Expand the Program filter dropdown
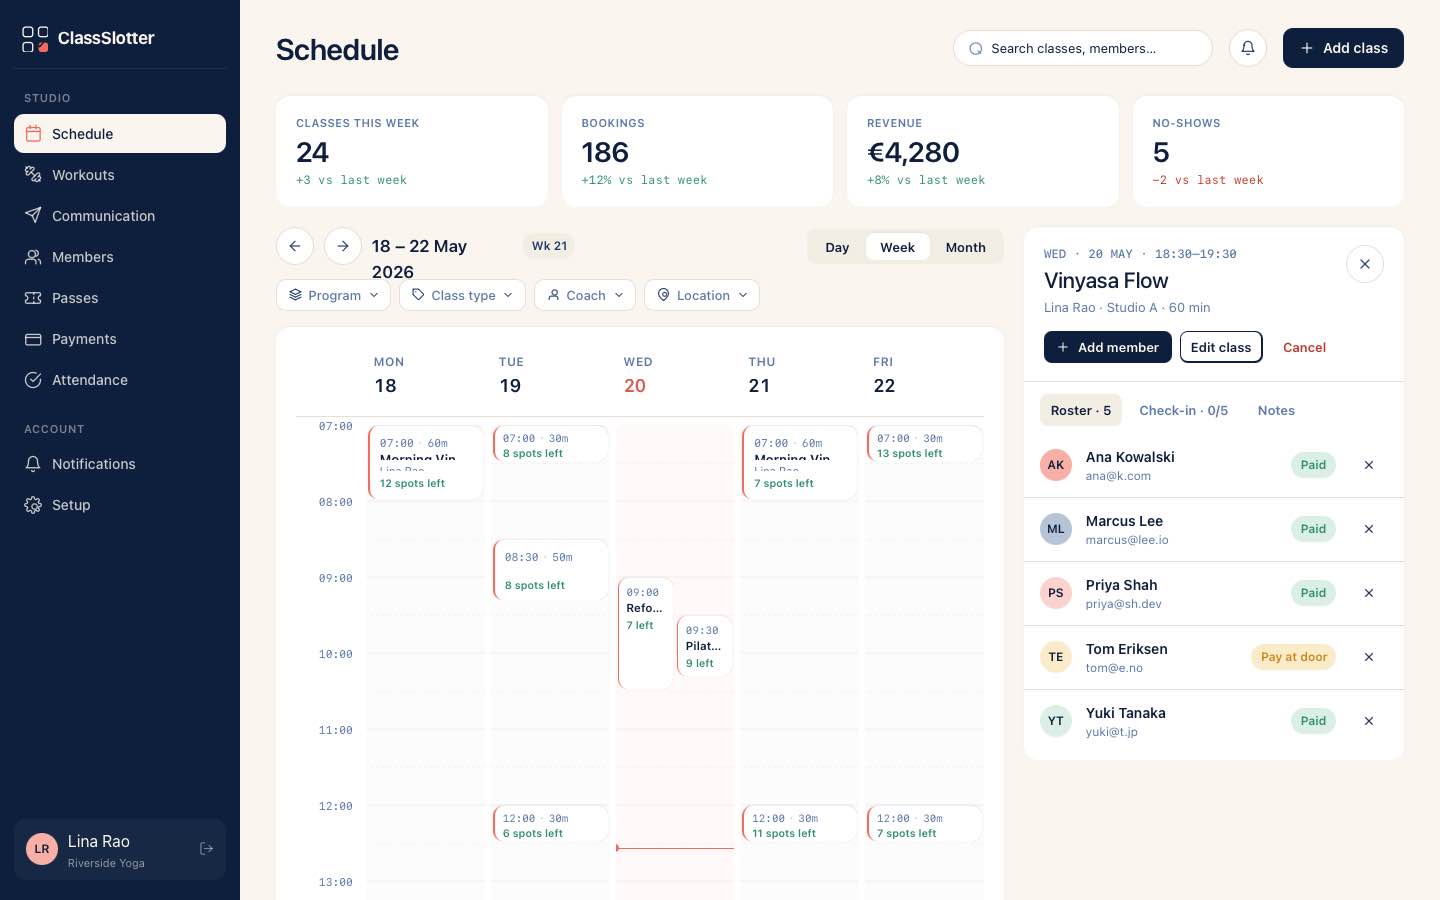Viewport: 1440px width, 900px height. pyautogui.click(x=333, y=295)
